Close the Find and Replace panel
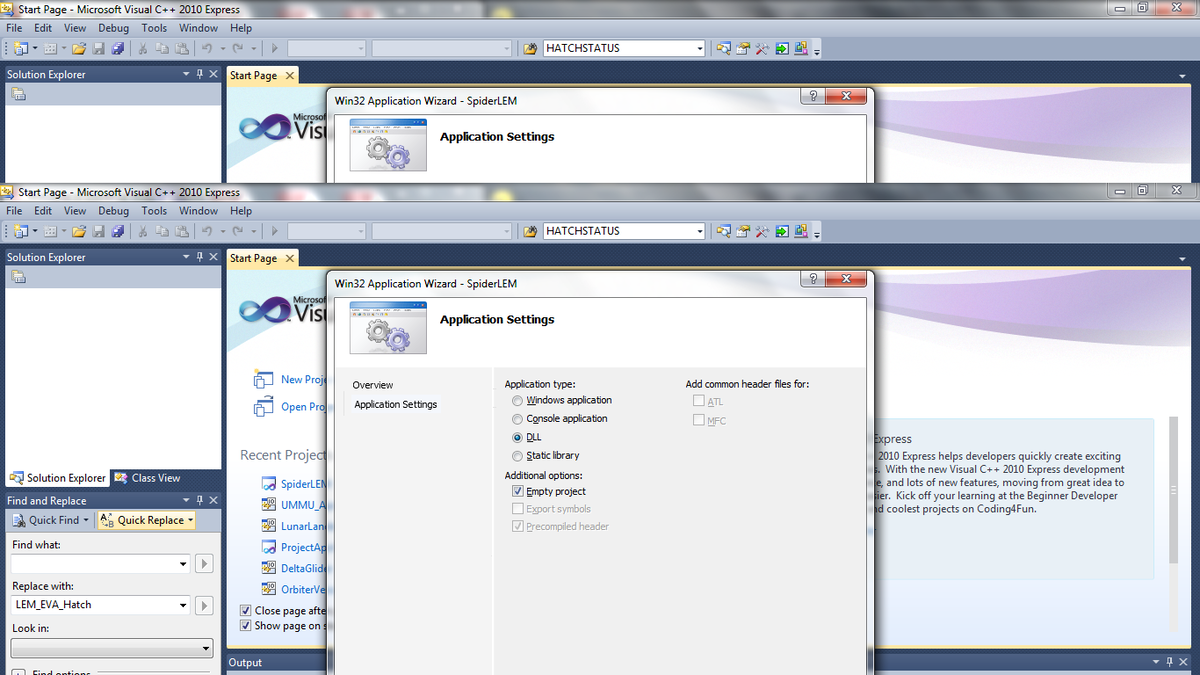1200x675 pixels. [213, 500]
